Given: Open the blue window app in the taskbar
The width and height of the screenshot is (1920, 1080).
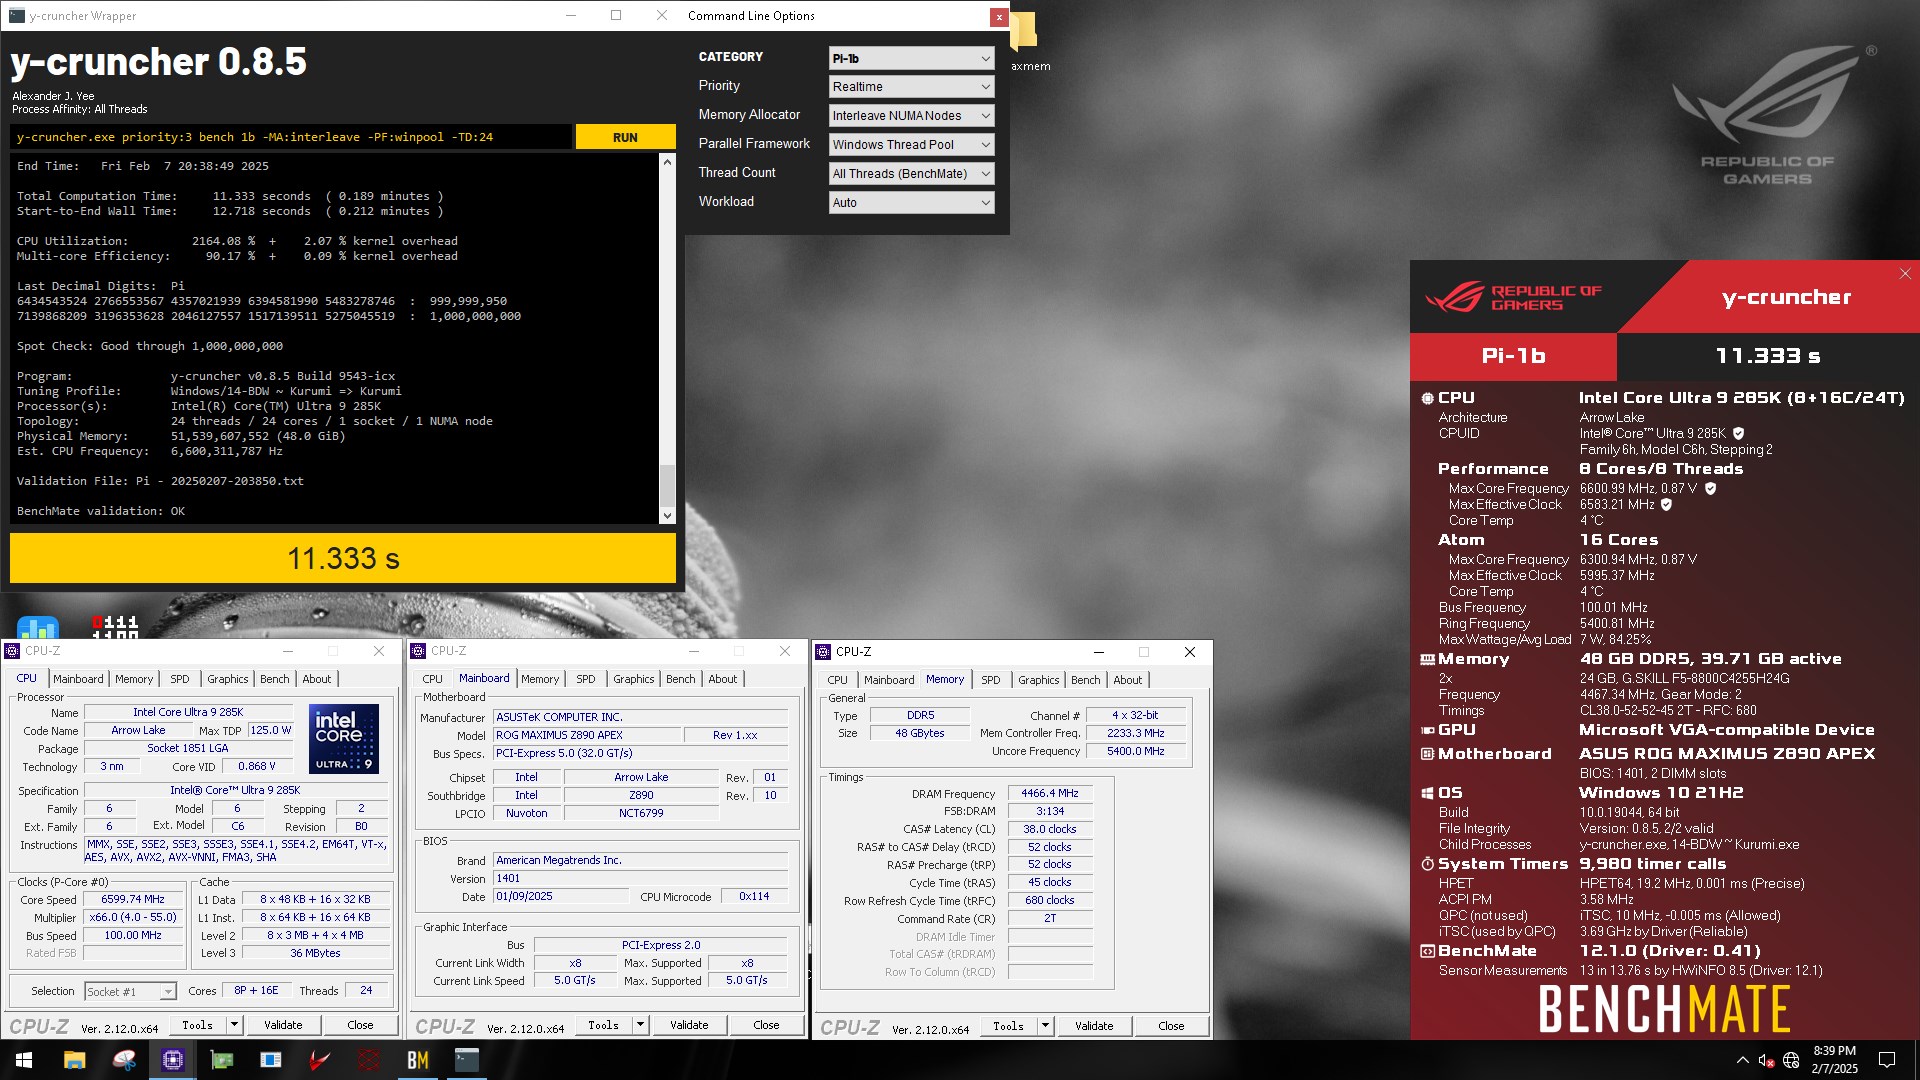Looking at the screenshot, I should [271, 1060].
